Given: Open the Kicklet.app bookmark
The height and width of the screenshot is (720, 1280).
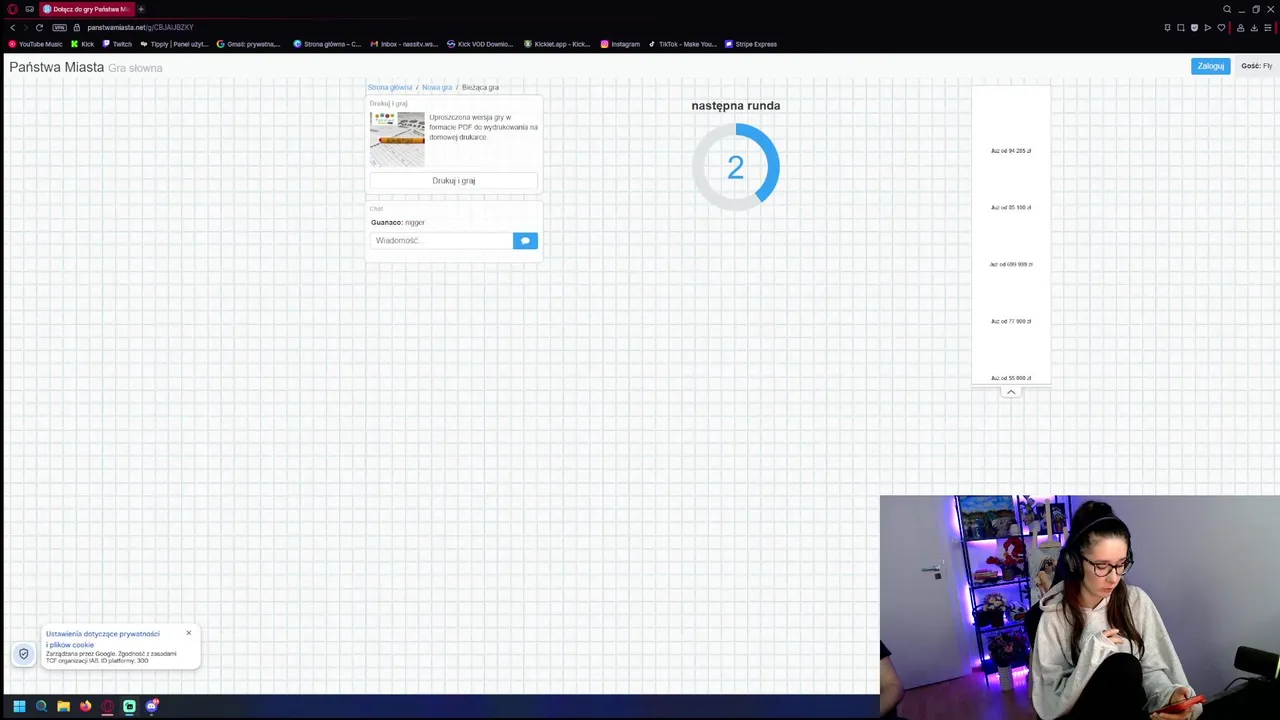Looking at the screenshot, I should click(x=557, y=44).
